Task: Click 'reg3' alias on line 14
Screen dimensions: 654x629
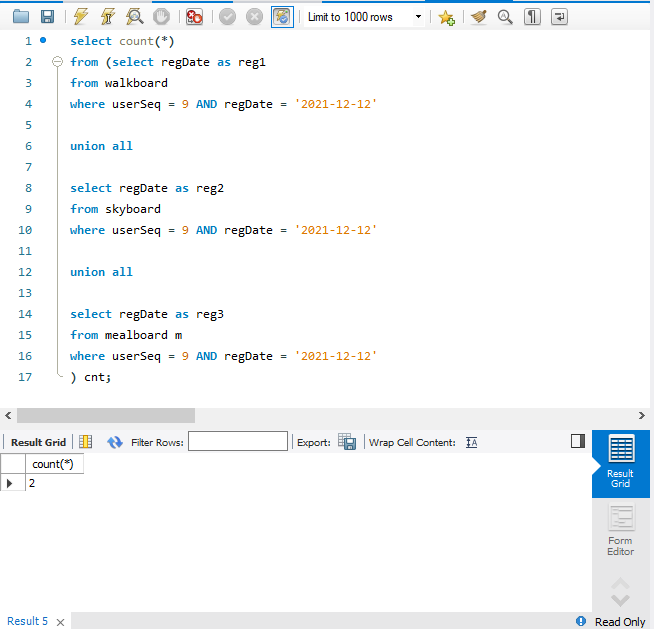Action: point(210,314)
